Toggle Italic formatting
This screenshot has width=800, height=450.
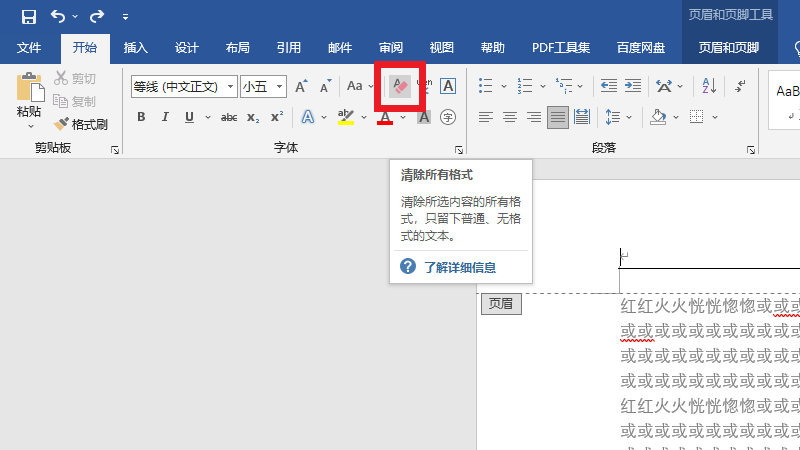(x=165, y=117)
